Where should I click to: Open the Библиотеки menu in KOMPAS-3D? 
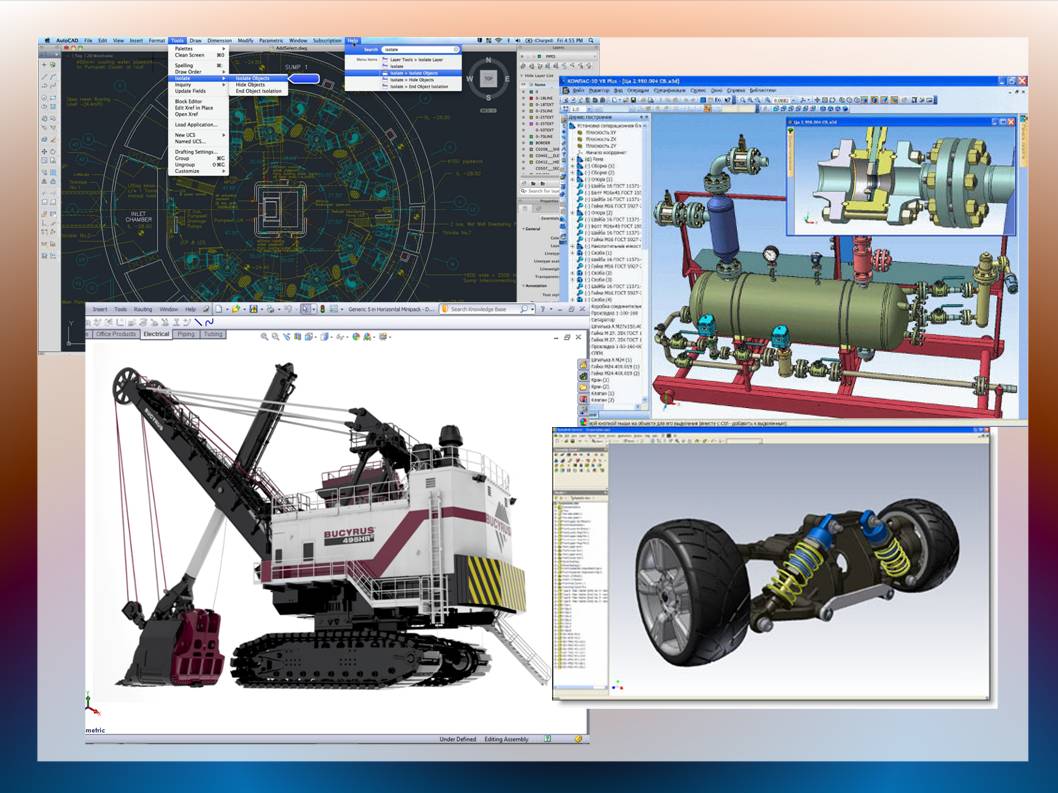click(x=762, y=90)
